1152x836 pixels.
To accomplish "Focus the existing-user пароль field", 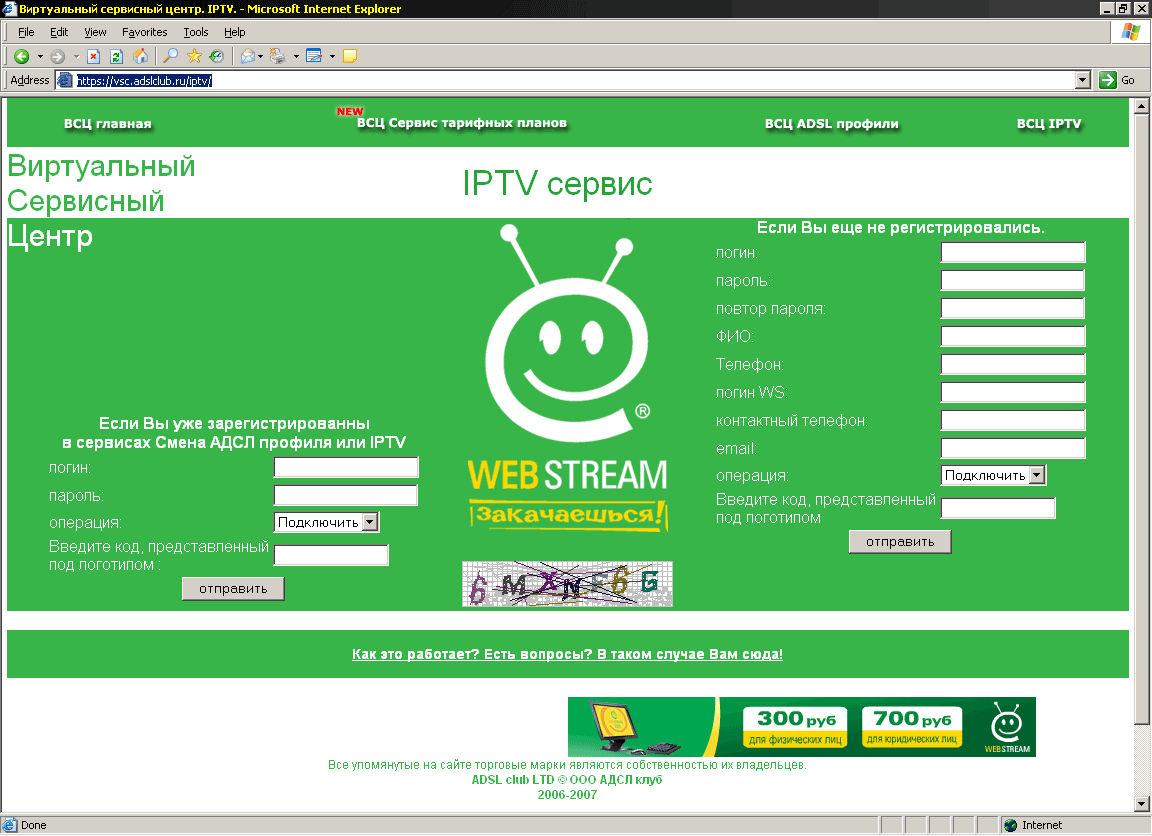I will point(346,495).
